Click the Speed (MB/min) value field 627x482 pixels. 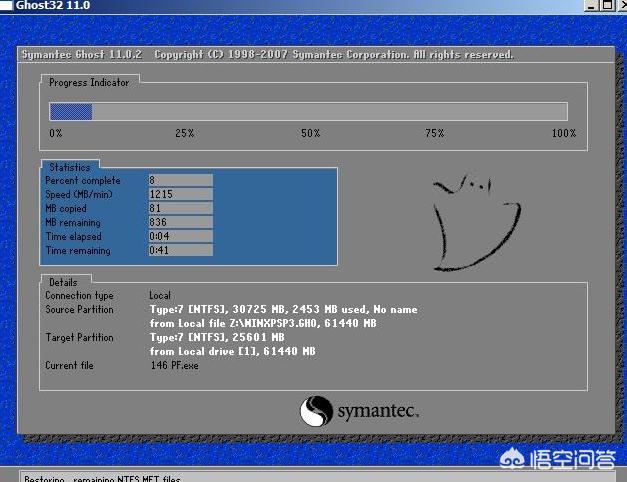pos(180,194)
